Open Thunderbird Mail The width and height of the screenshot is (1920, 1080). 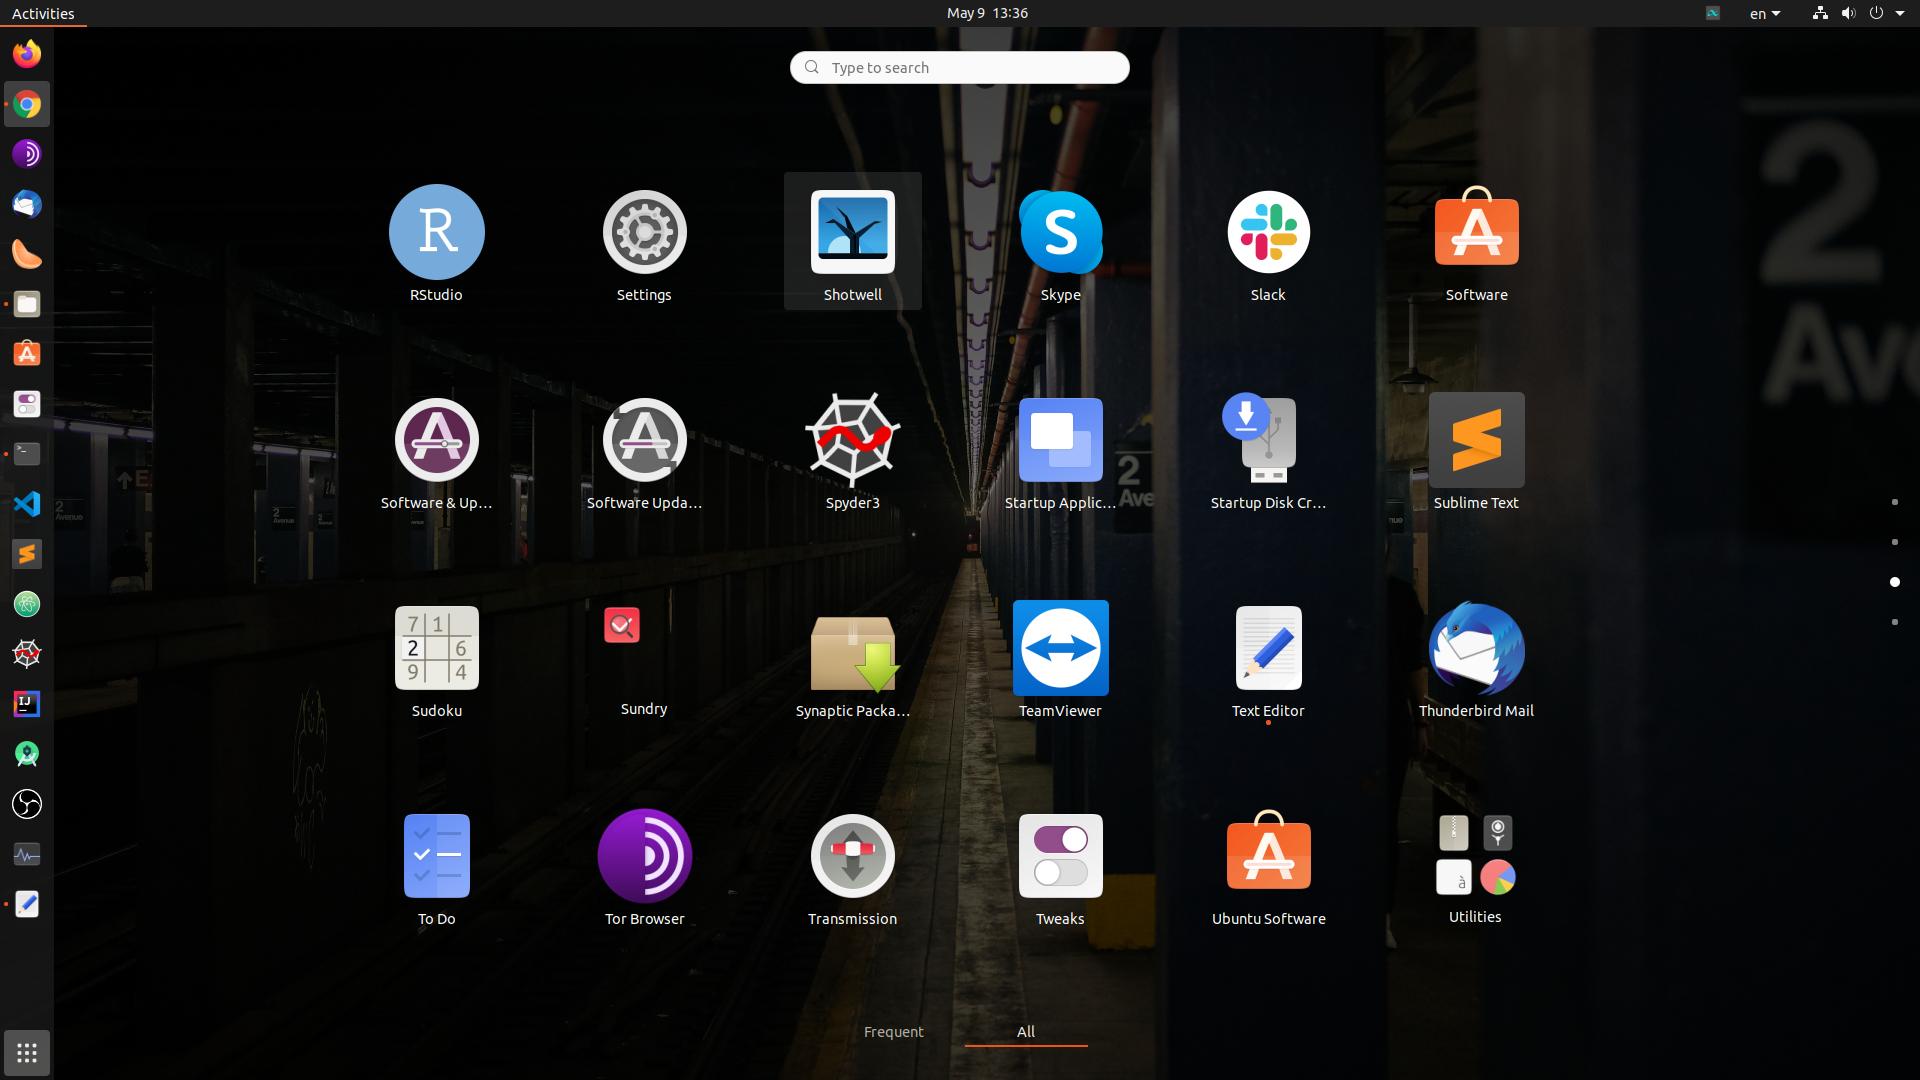coord(1475,647)
